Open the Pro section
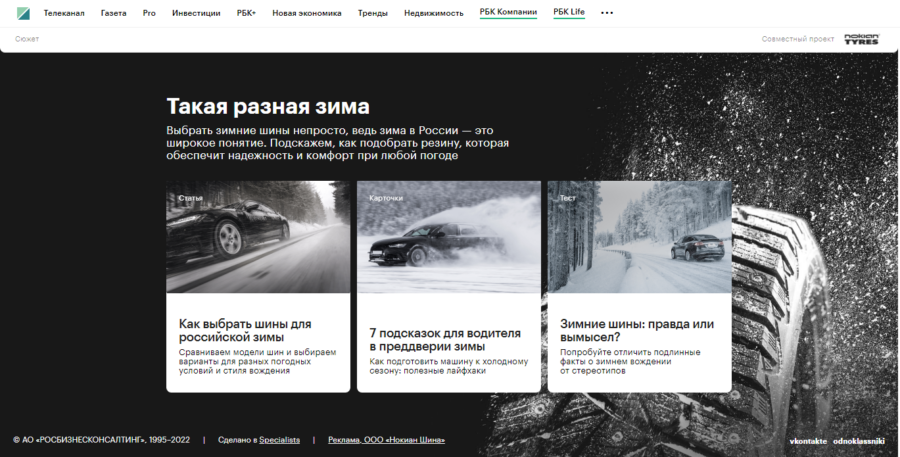This screenshot has height=457, width=900. tap(149, 13)
